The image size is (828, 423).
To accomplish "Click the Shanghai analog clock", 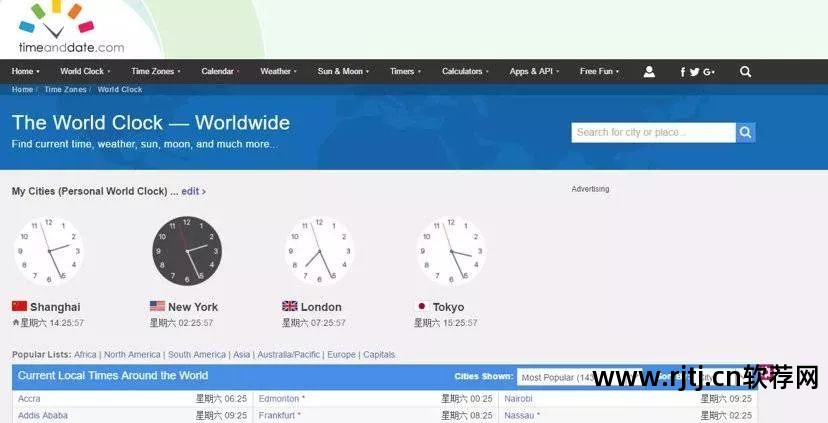I will (x=49, y=251).
